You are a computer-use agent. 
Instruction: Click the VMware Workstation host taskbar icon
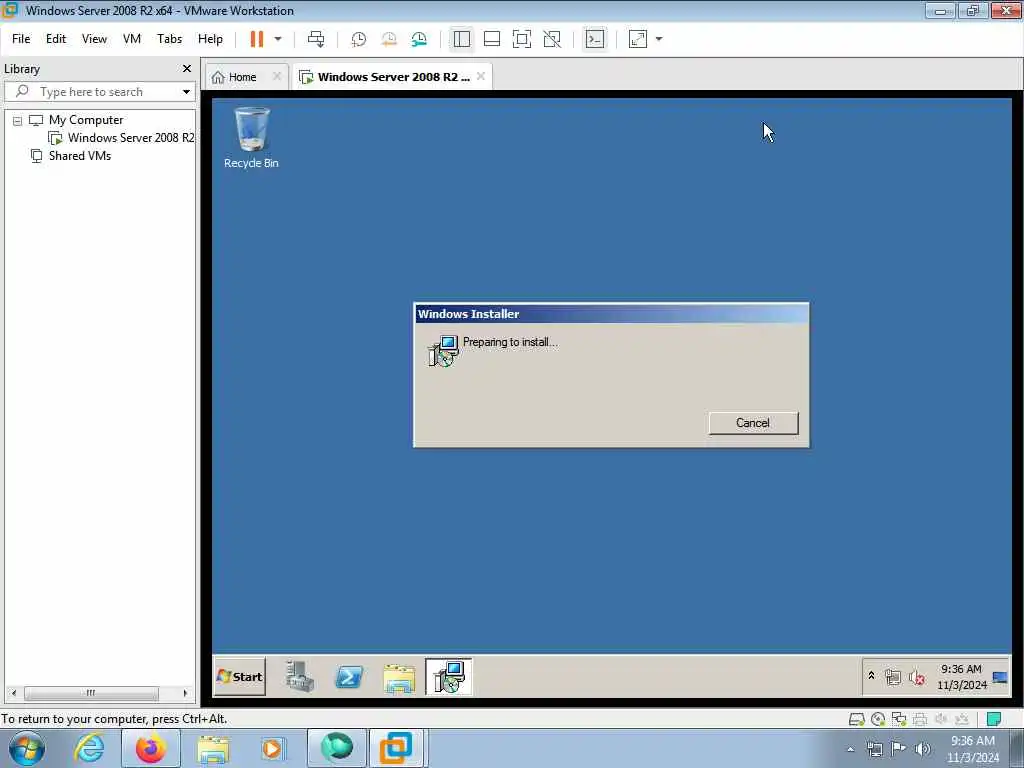(x=396, y=748)
